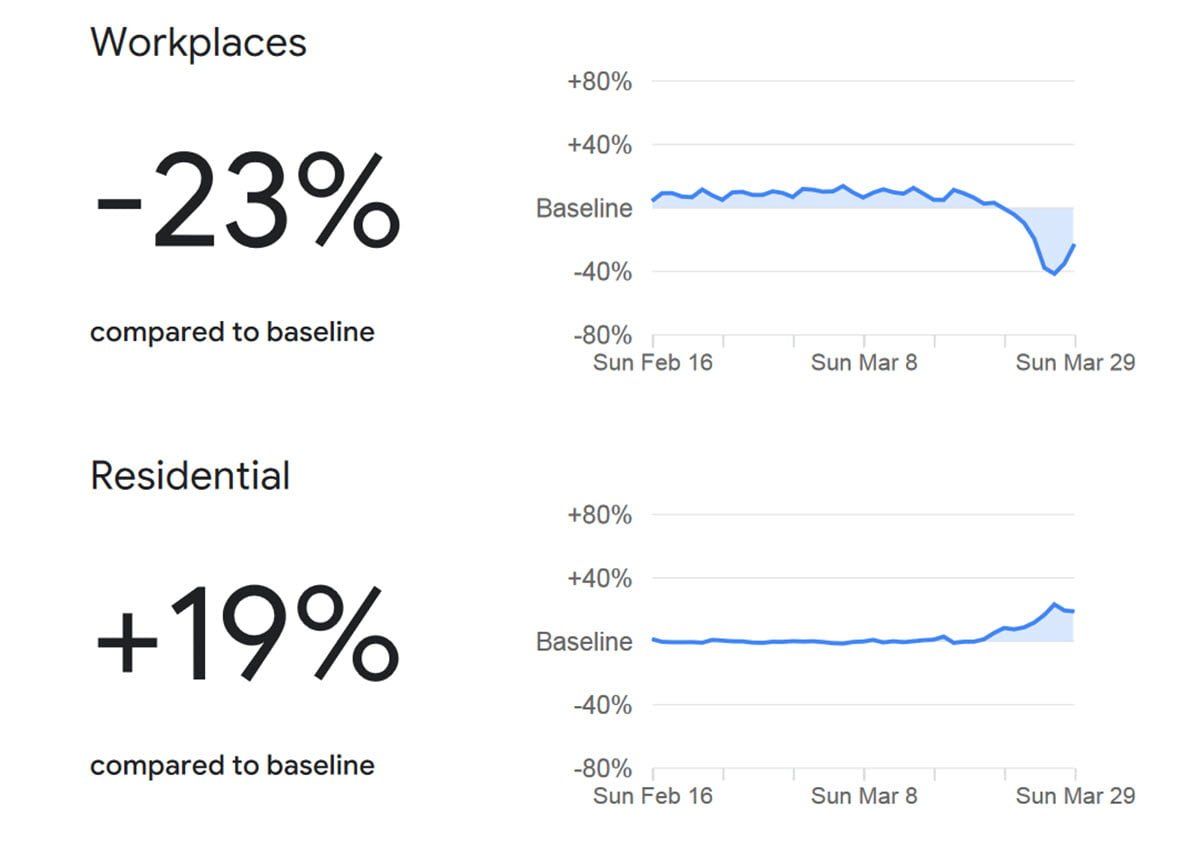Click the +40% label on the Residential chart
The image size is (1200, 845).
599,579
